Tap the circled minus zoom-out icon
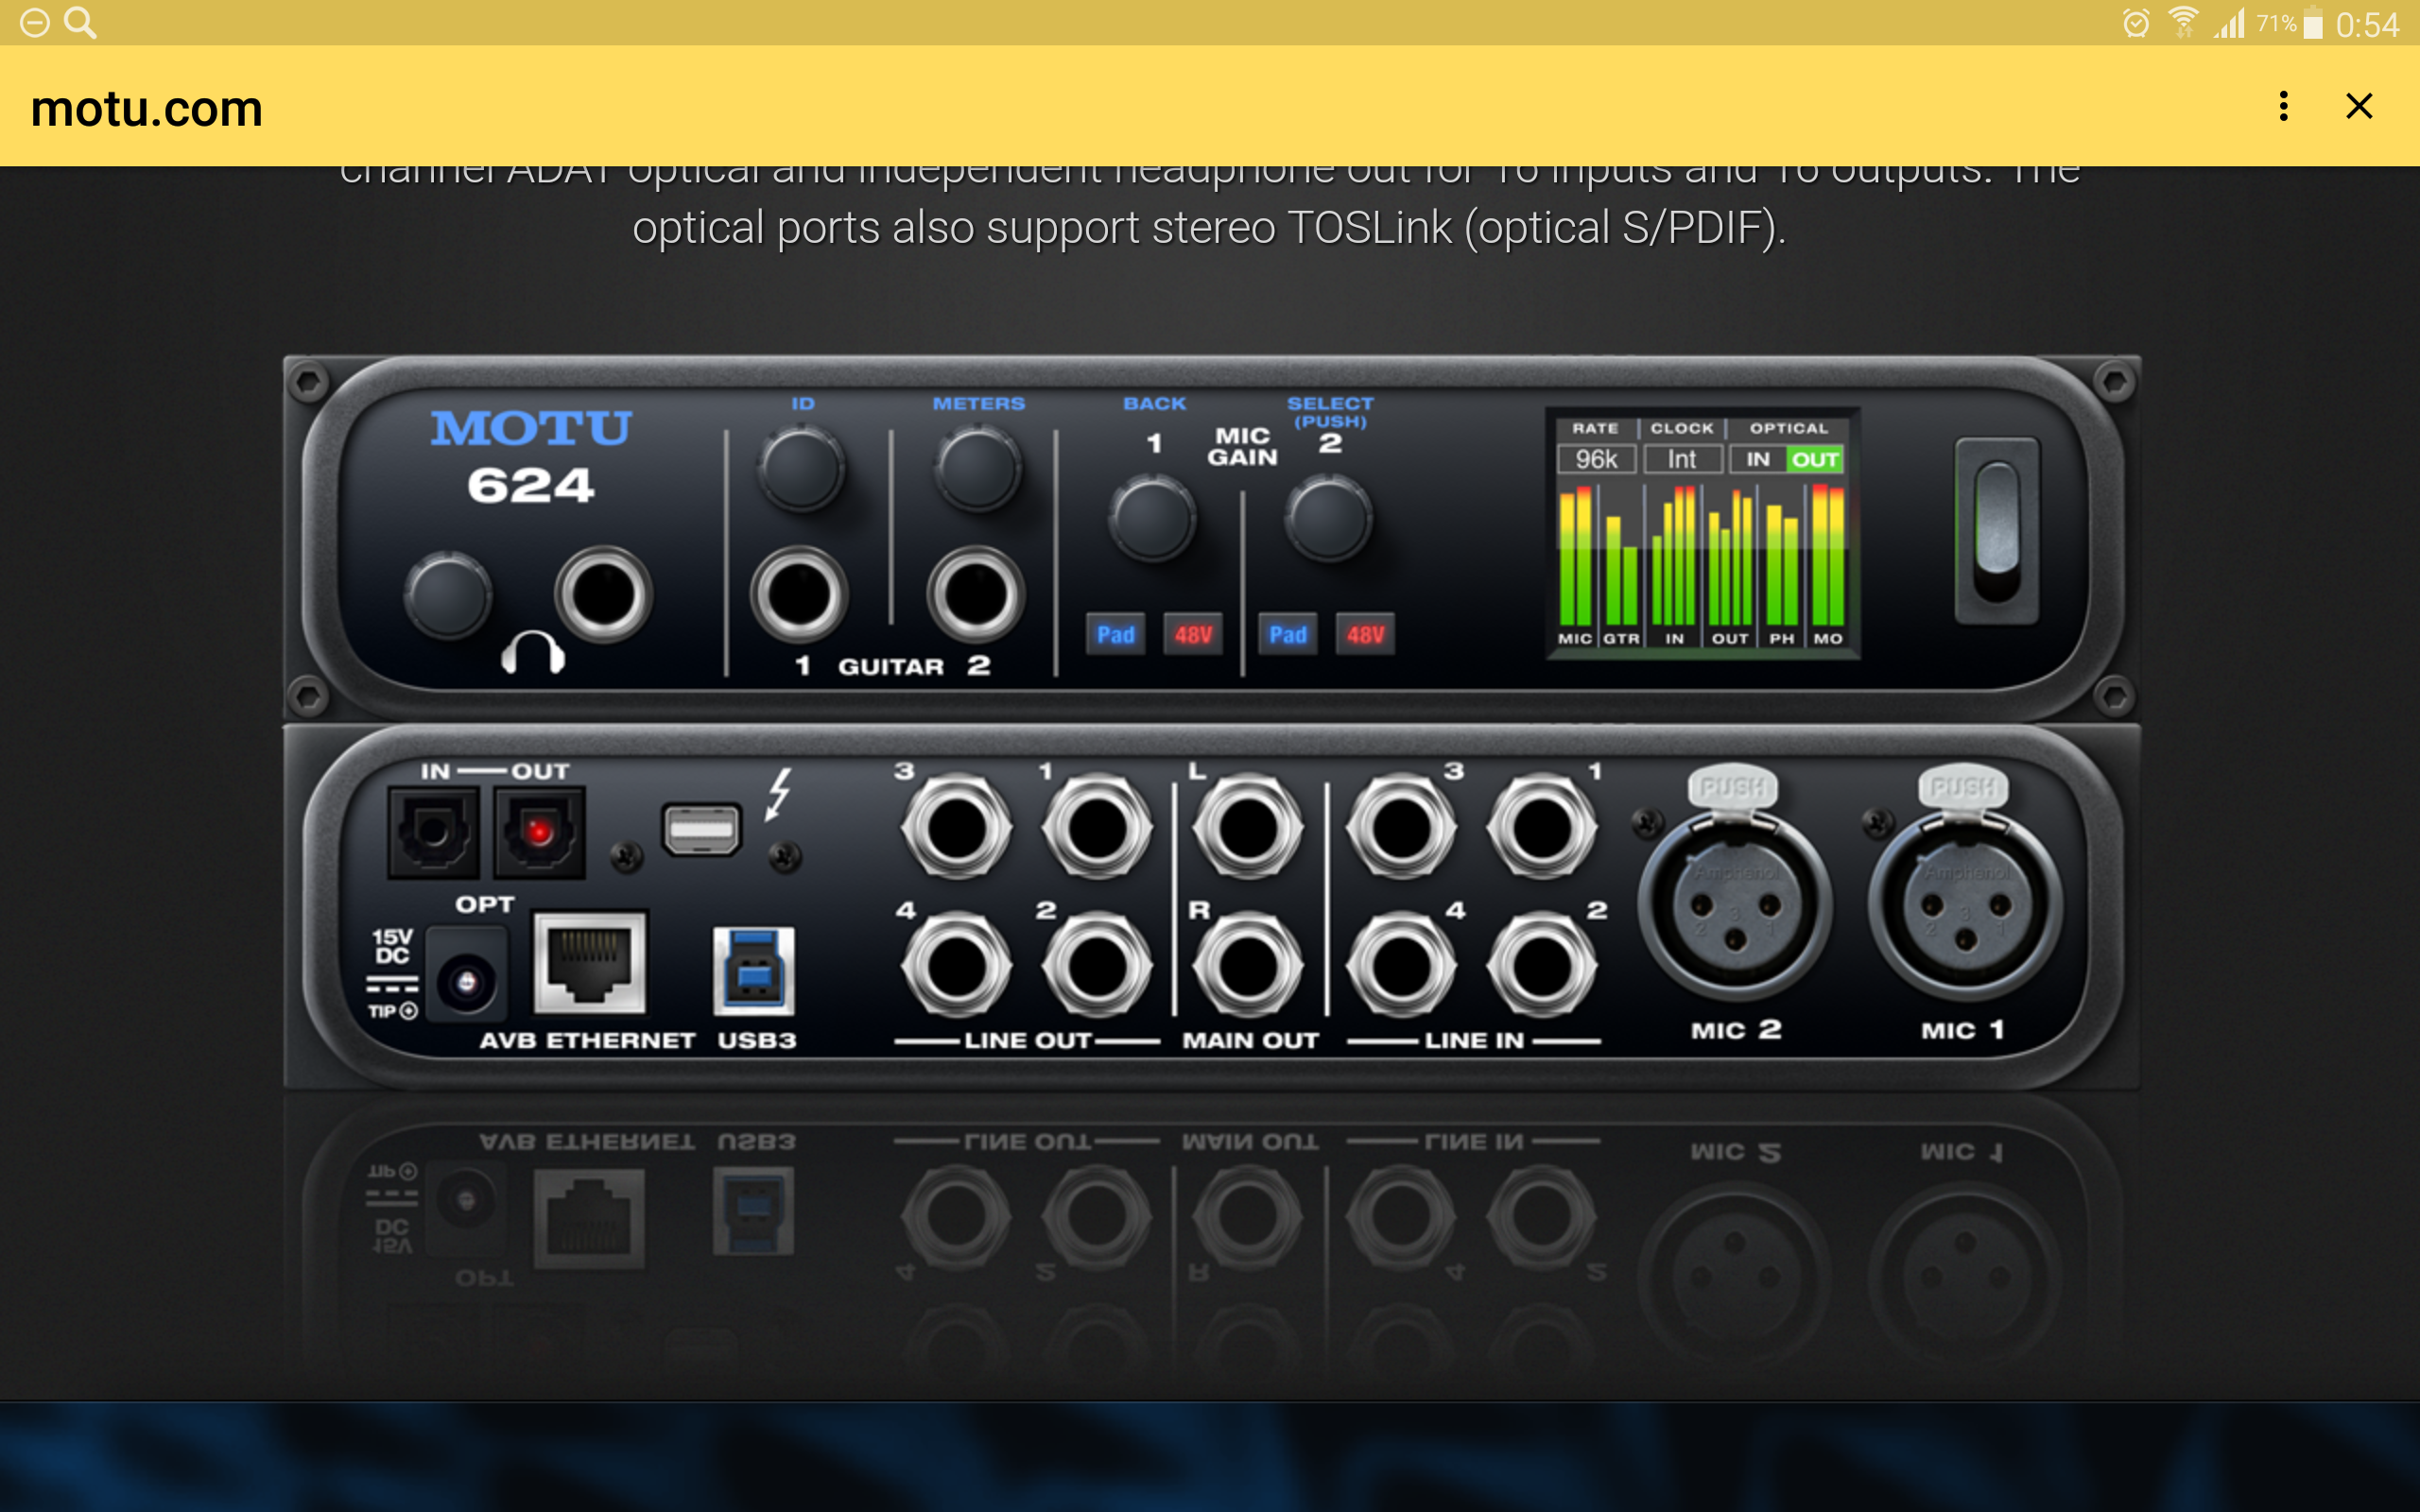Image resolution: width=2420 pixels, height=1512 pixels. 34,22
